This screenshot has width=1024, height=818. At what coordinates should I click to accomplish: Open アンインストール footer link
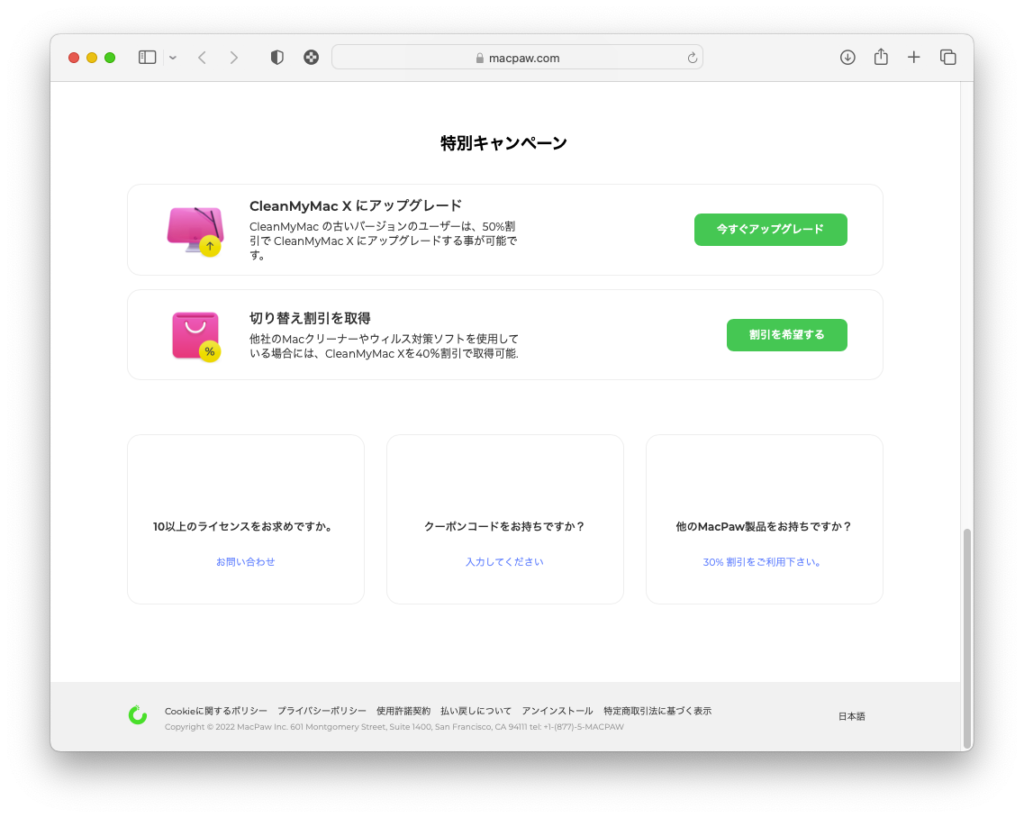[x=557, y=711]
